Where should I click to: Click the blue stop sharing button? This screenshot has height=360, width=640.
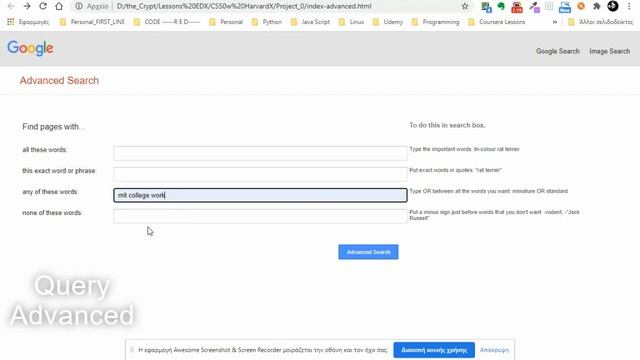pos(434,350)
